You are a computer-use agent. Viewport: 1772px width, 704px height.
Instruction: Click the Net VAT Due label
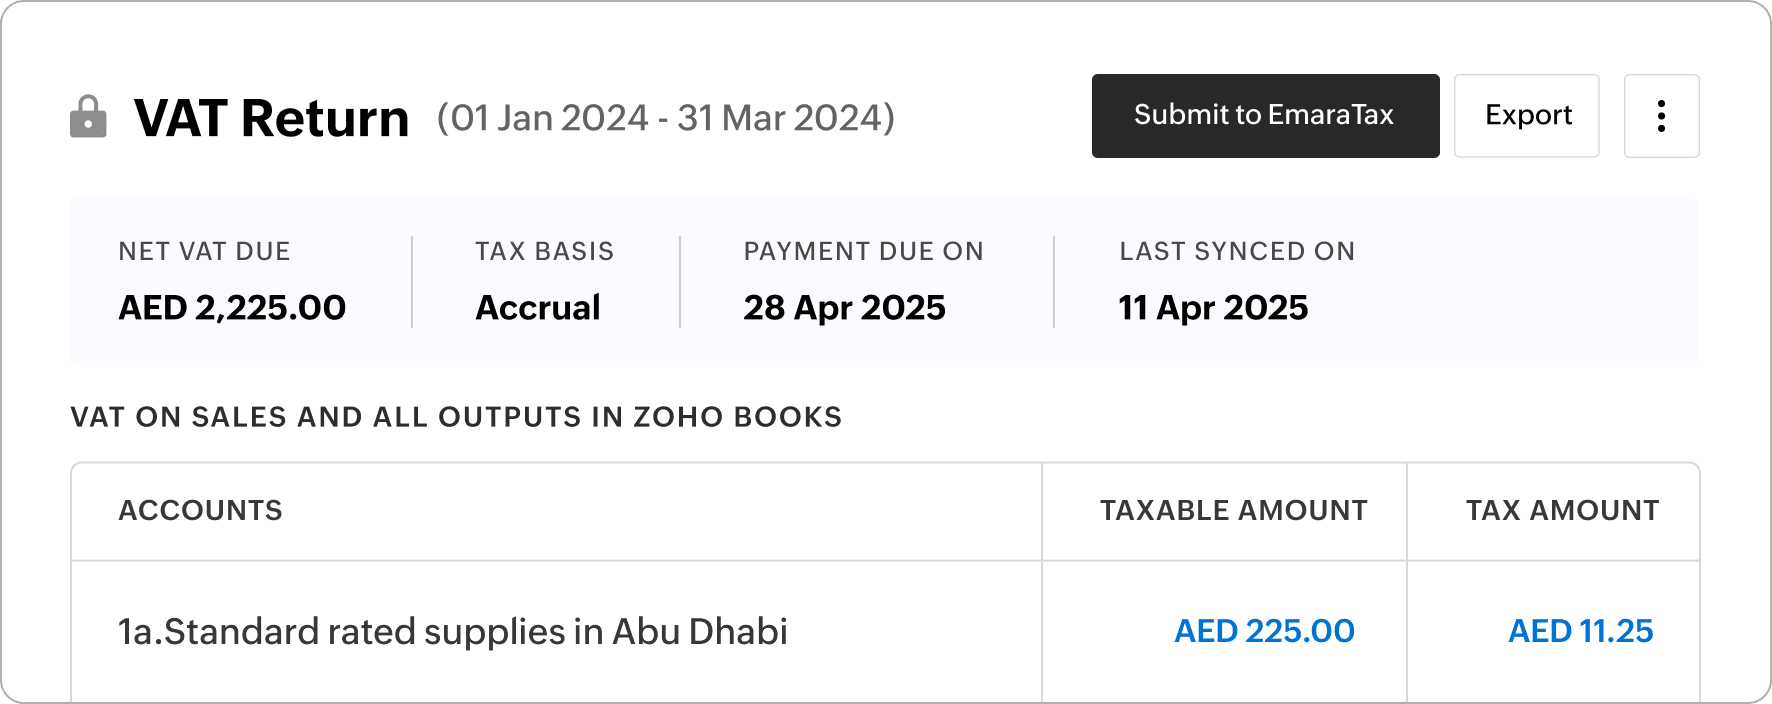tap(204, 251)
